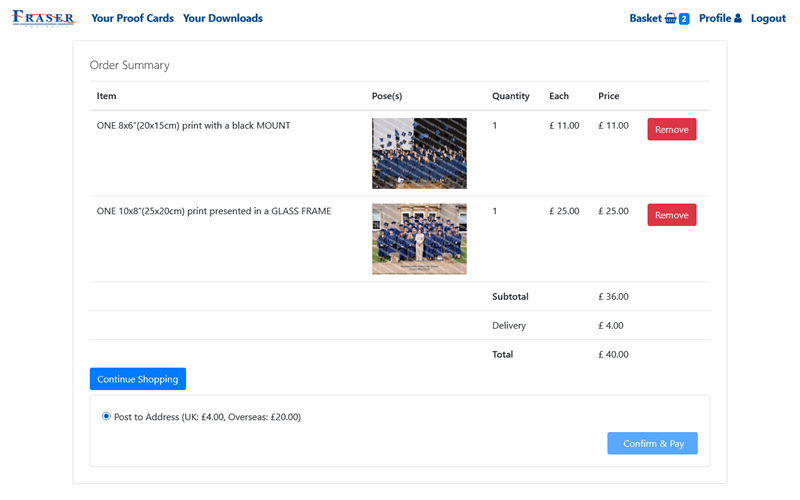
Task: Log out via Logout link
Action: 768,18
